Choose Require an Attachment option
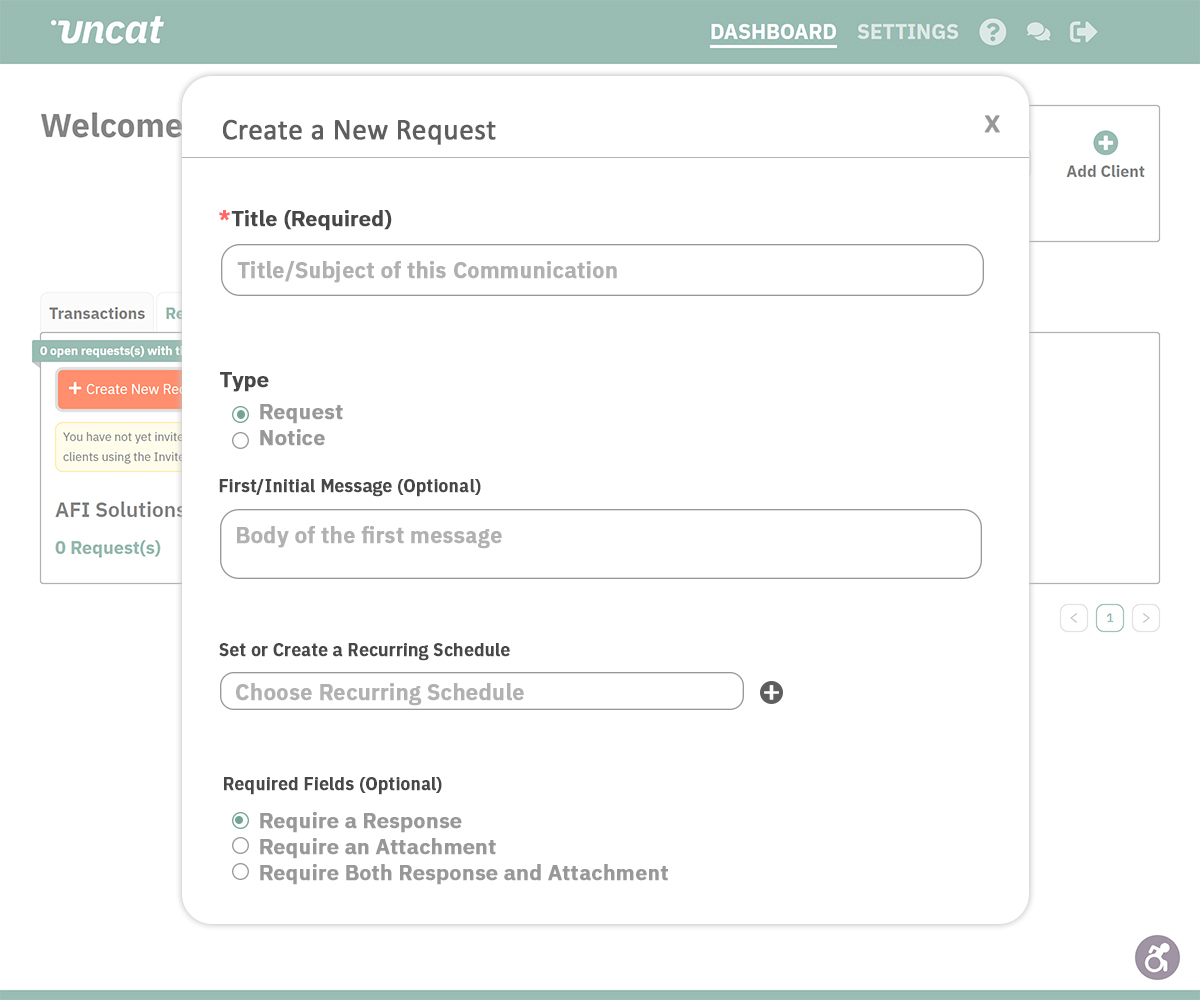 click(x=240, y=846)
